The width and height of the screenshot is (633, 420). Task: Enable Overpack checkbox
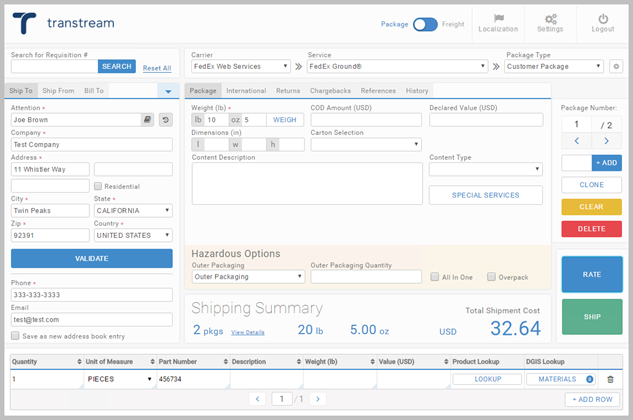click(491, 277)
